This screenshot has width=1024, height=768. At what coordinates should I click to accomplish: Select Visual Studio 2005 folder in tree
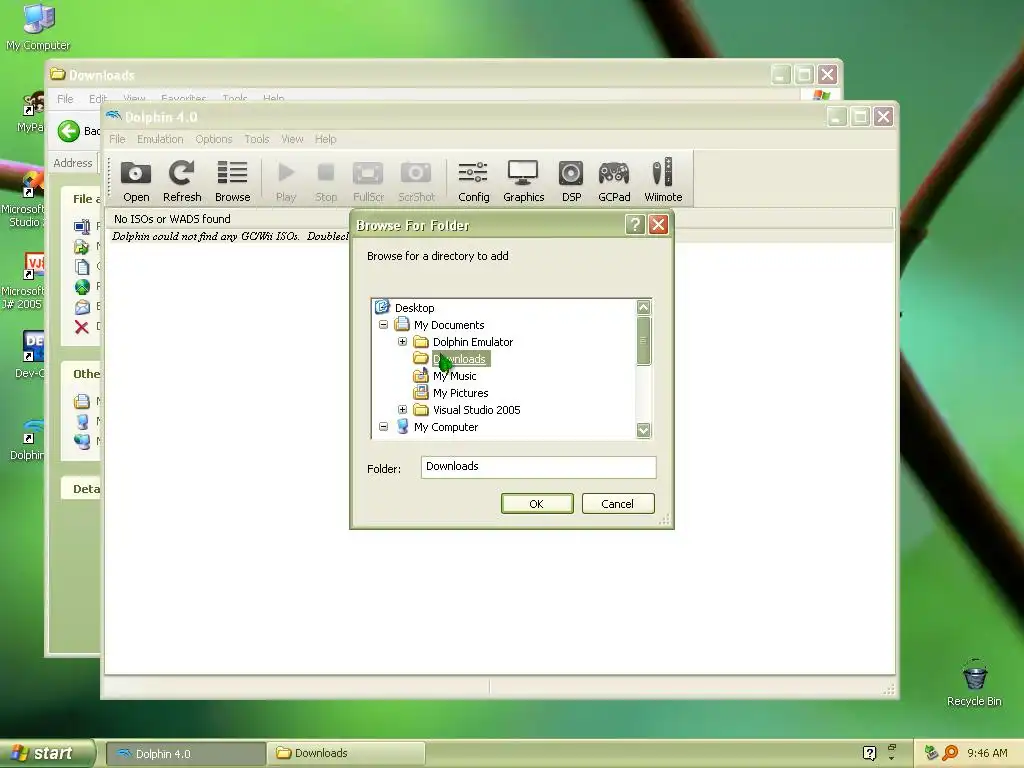point(477,409)
